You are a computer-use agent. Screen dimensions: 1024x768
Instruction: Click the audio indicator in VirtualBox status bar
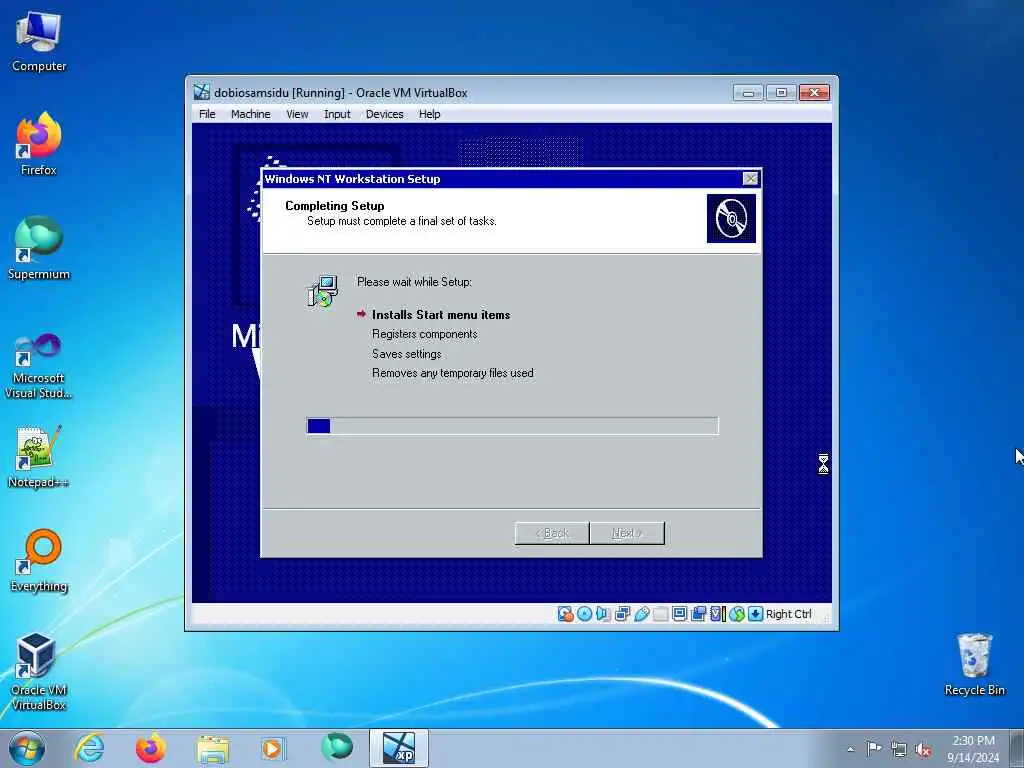click(x=603, y=614)
